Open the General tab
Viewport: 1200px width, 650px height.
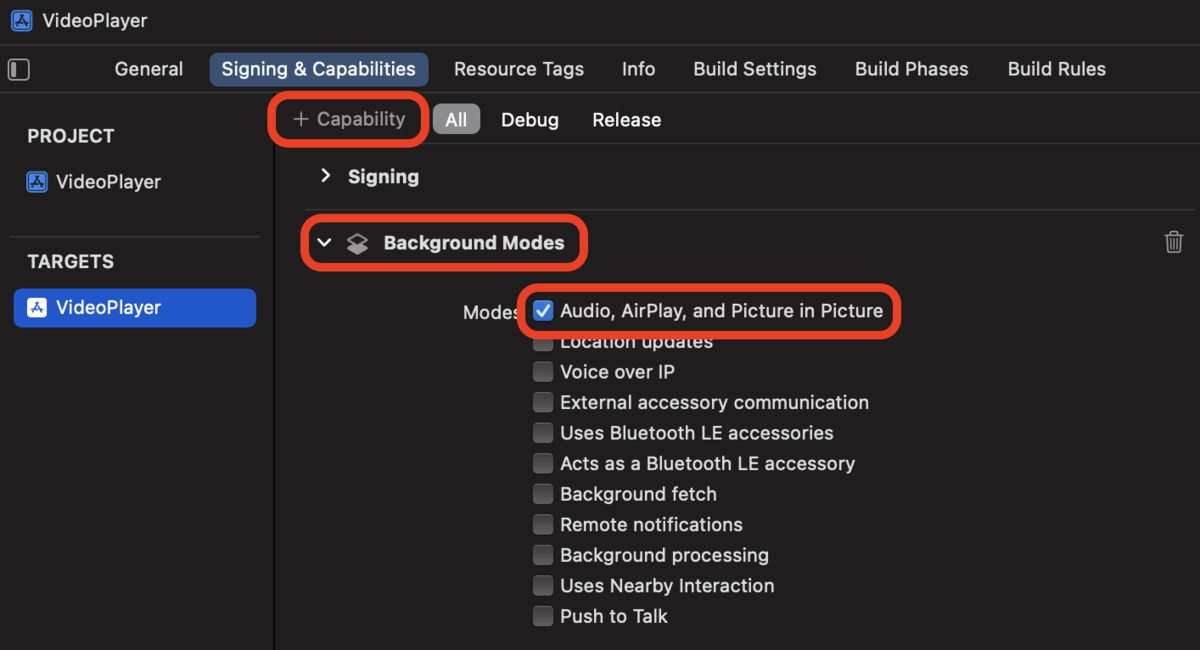[149, 69]
